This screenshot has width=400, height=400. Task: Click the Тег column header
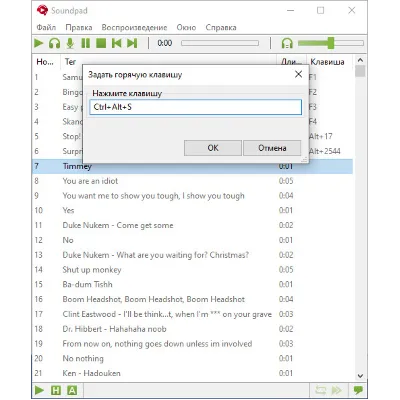tap(168, 62)
